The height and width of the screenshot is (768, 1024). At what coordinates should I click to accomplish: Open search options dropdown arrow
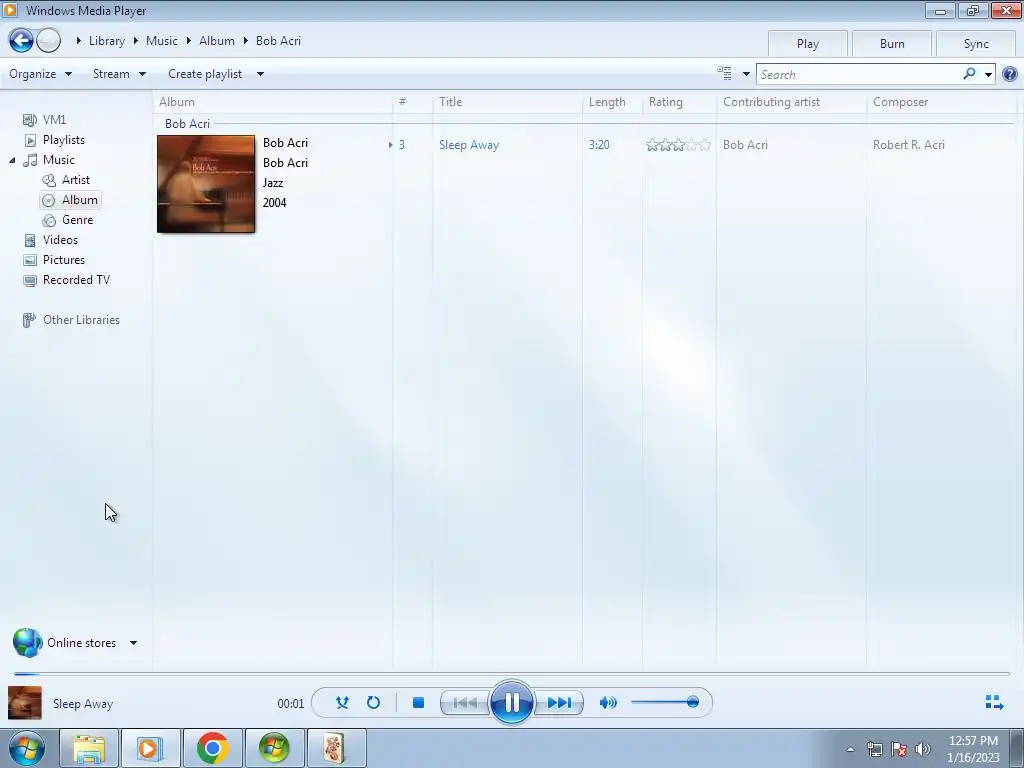[x=989, y=74]
